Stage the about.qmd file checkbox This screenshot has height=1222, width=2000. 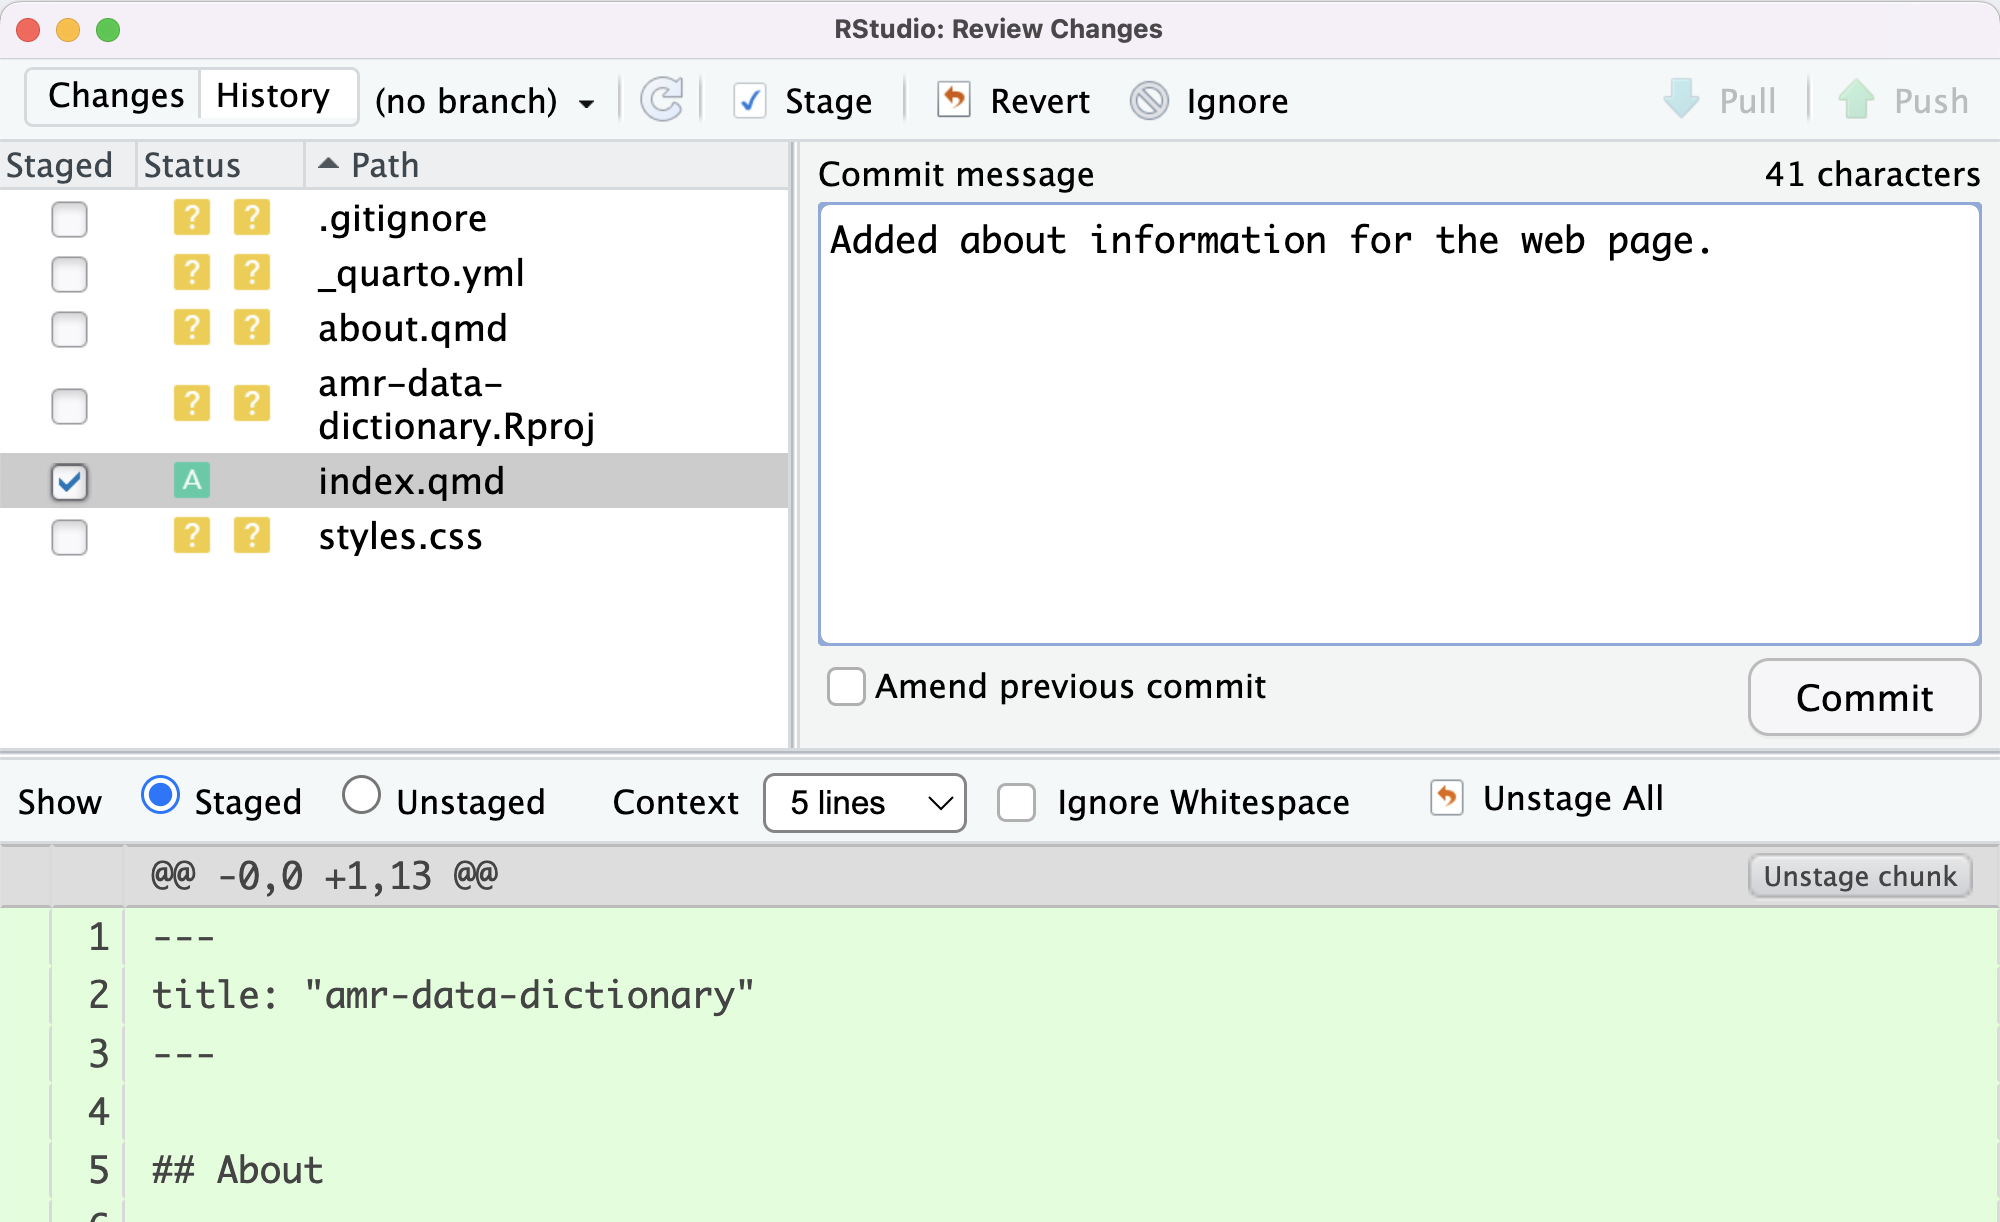[69, 329]
